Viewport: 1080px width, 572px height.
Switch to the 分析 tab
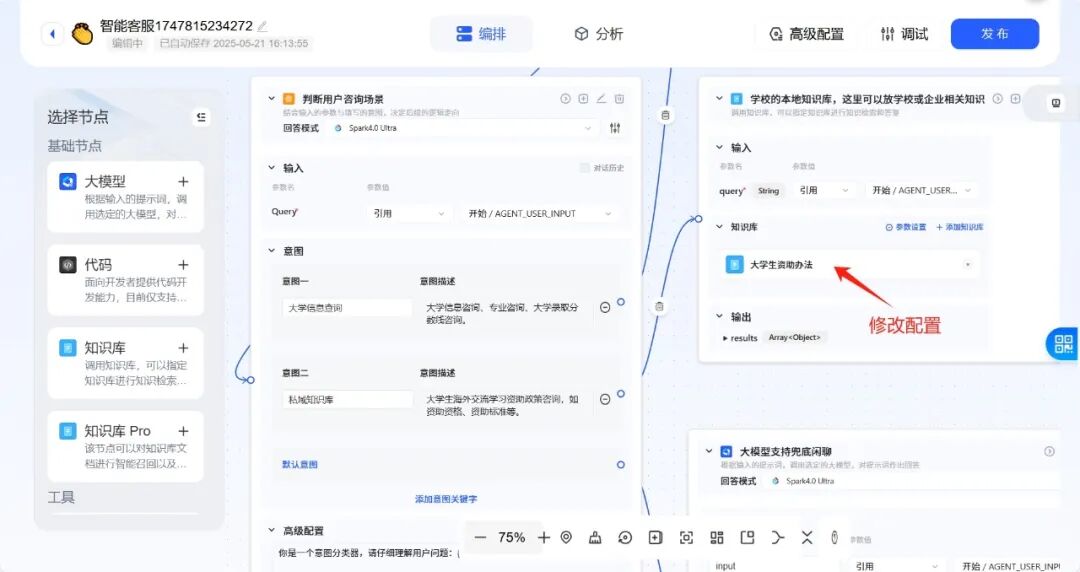pyautogui.click(x=599, y=34)
